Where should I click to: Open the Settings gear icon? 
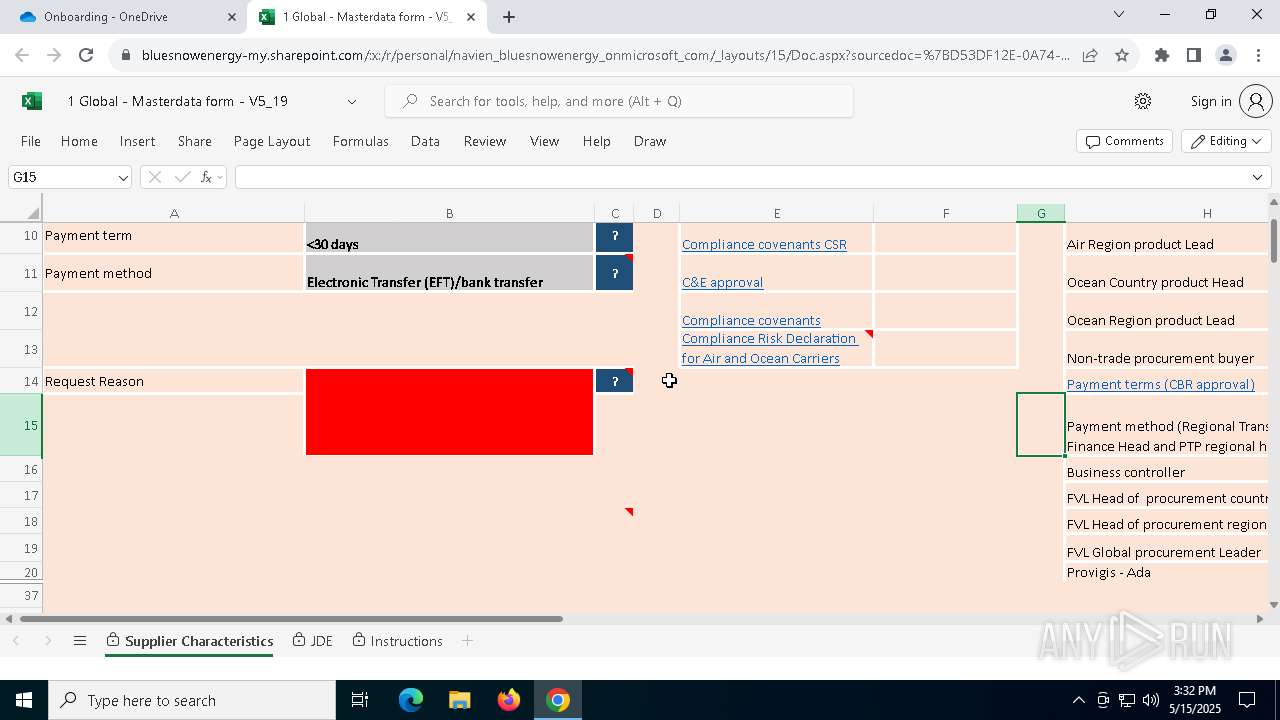1143,101
